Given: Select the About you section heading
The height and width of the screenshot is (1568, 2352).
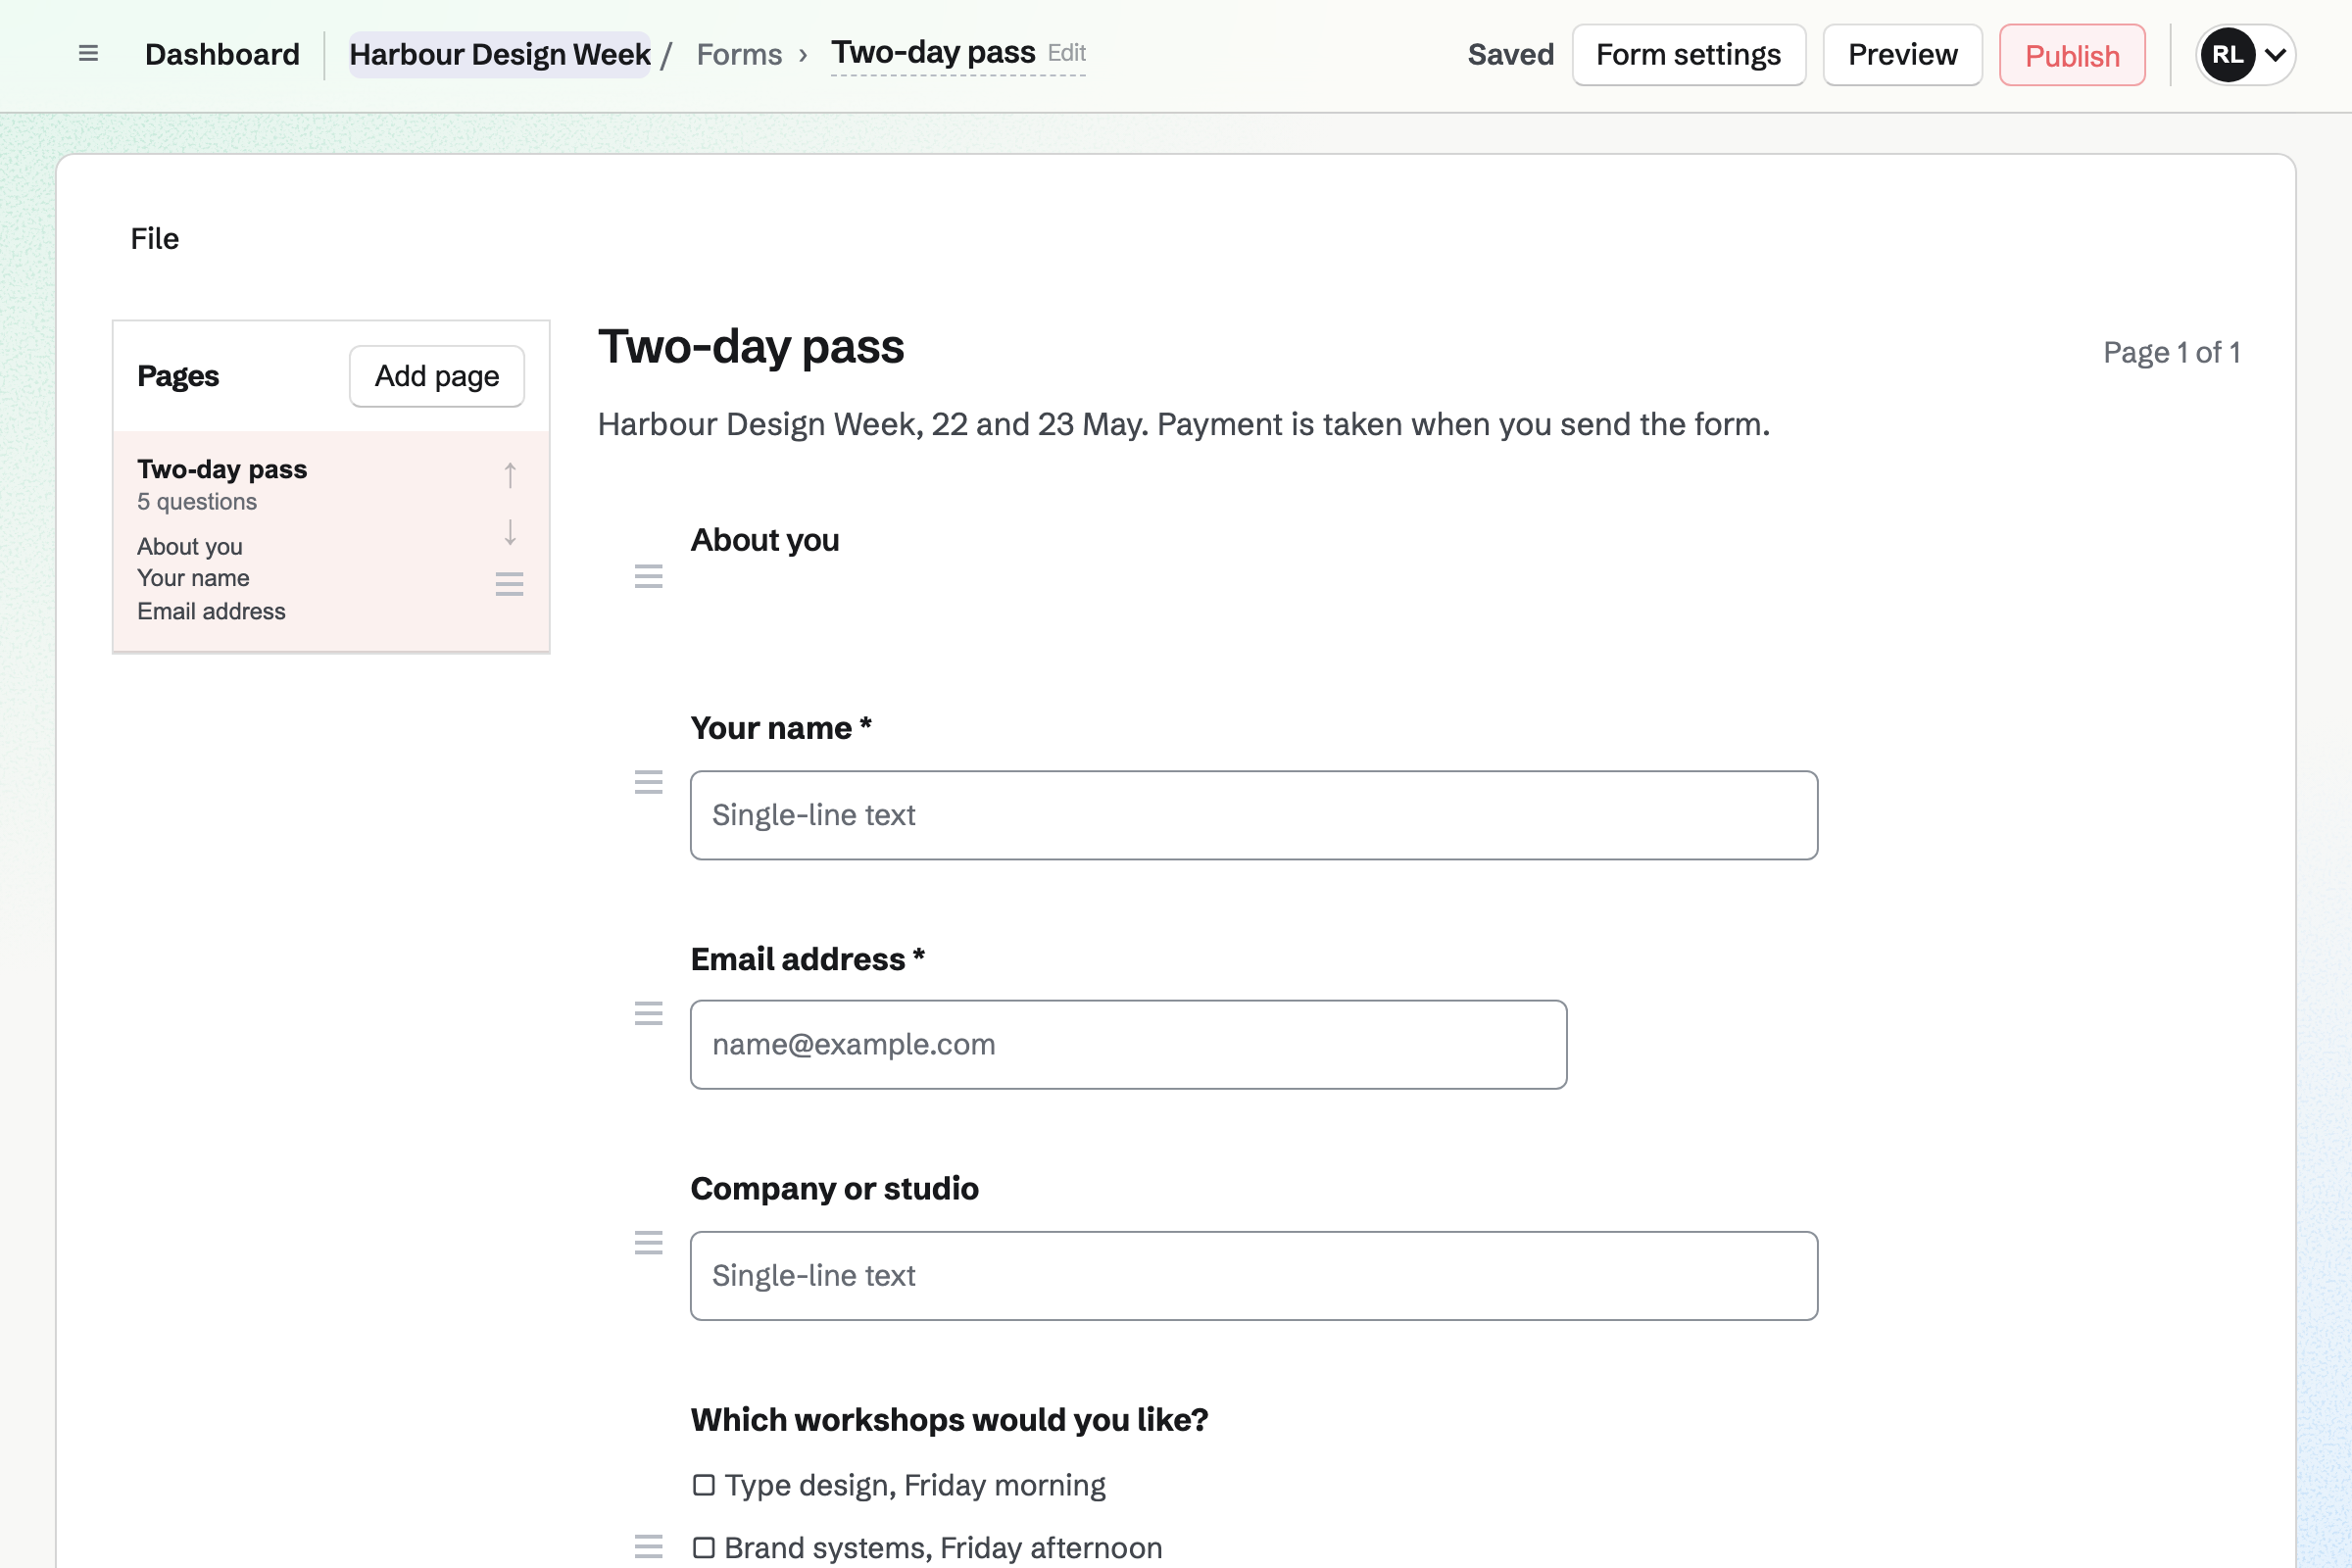Looking at the screenshot, I should 765,540.
